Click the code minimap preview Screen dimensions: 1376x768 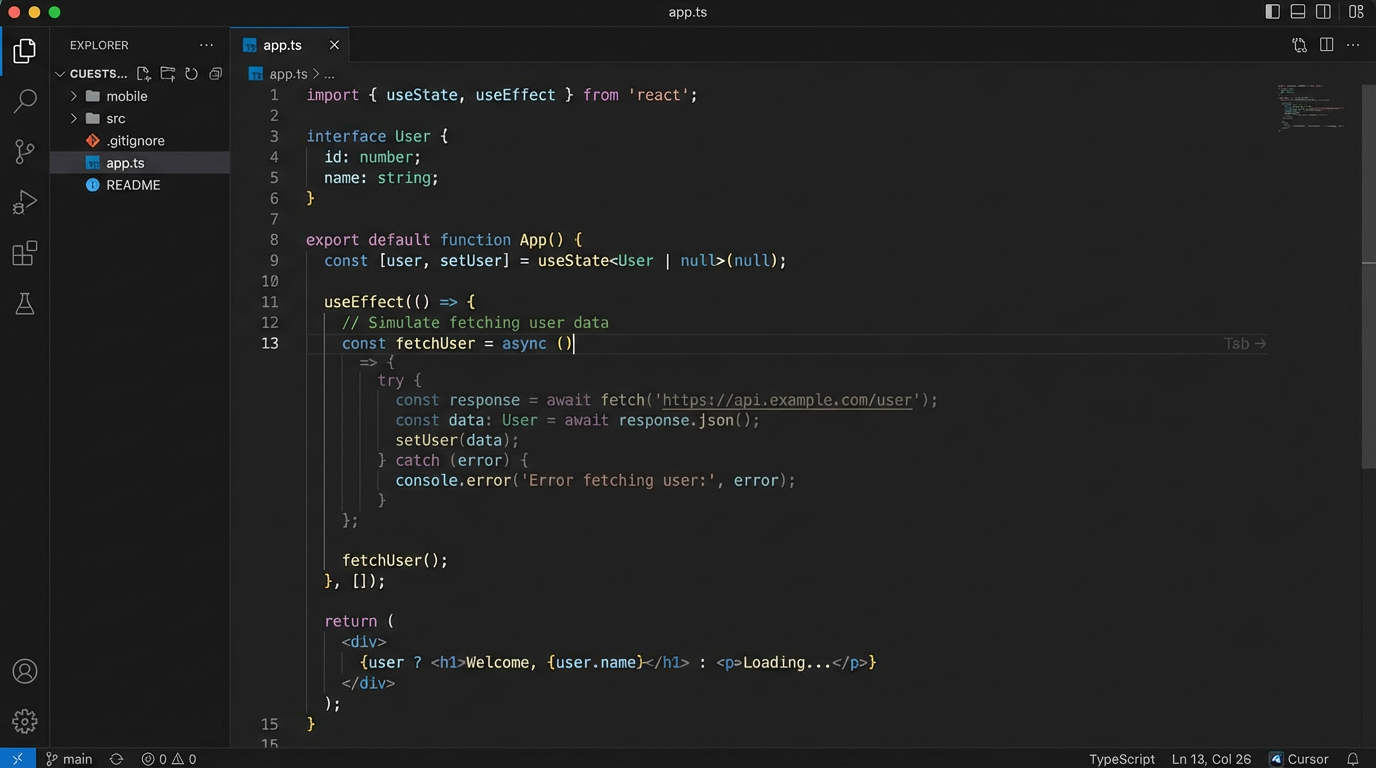pos(1310,107)
